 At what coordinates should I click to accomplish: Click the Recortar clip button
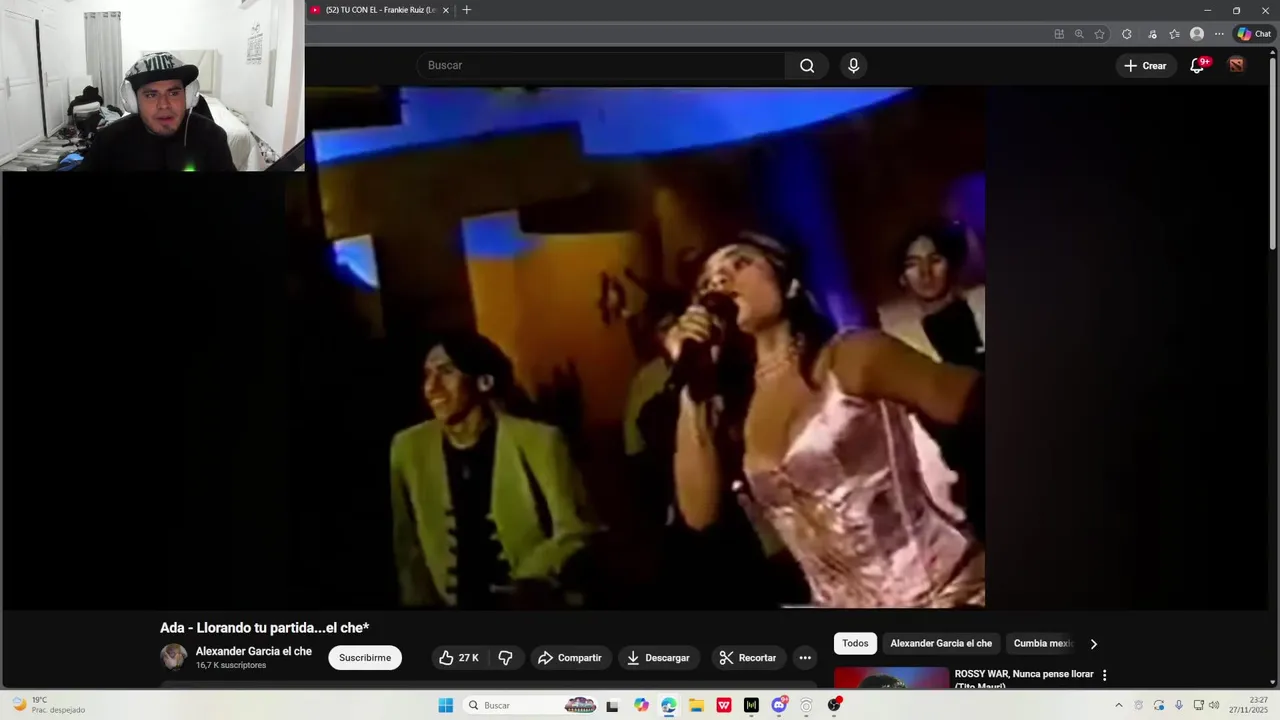coord(748,658)
